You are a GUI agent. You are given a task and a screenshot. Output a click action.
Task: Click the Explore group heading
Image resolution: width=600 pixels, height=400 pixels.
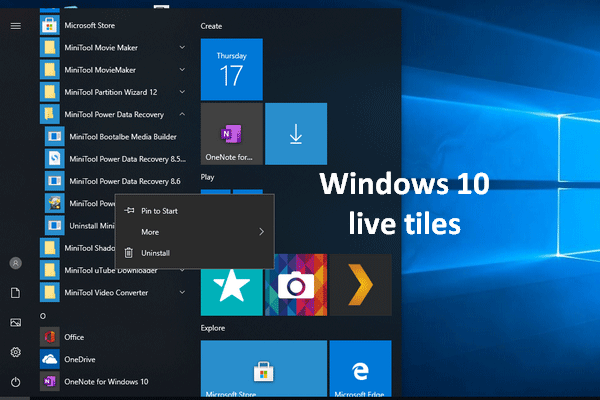tap(213, 328)
